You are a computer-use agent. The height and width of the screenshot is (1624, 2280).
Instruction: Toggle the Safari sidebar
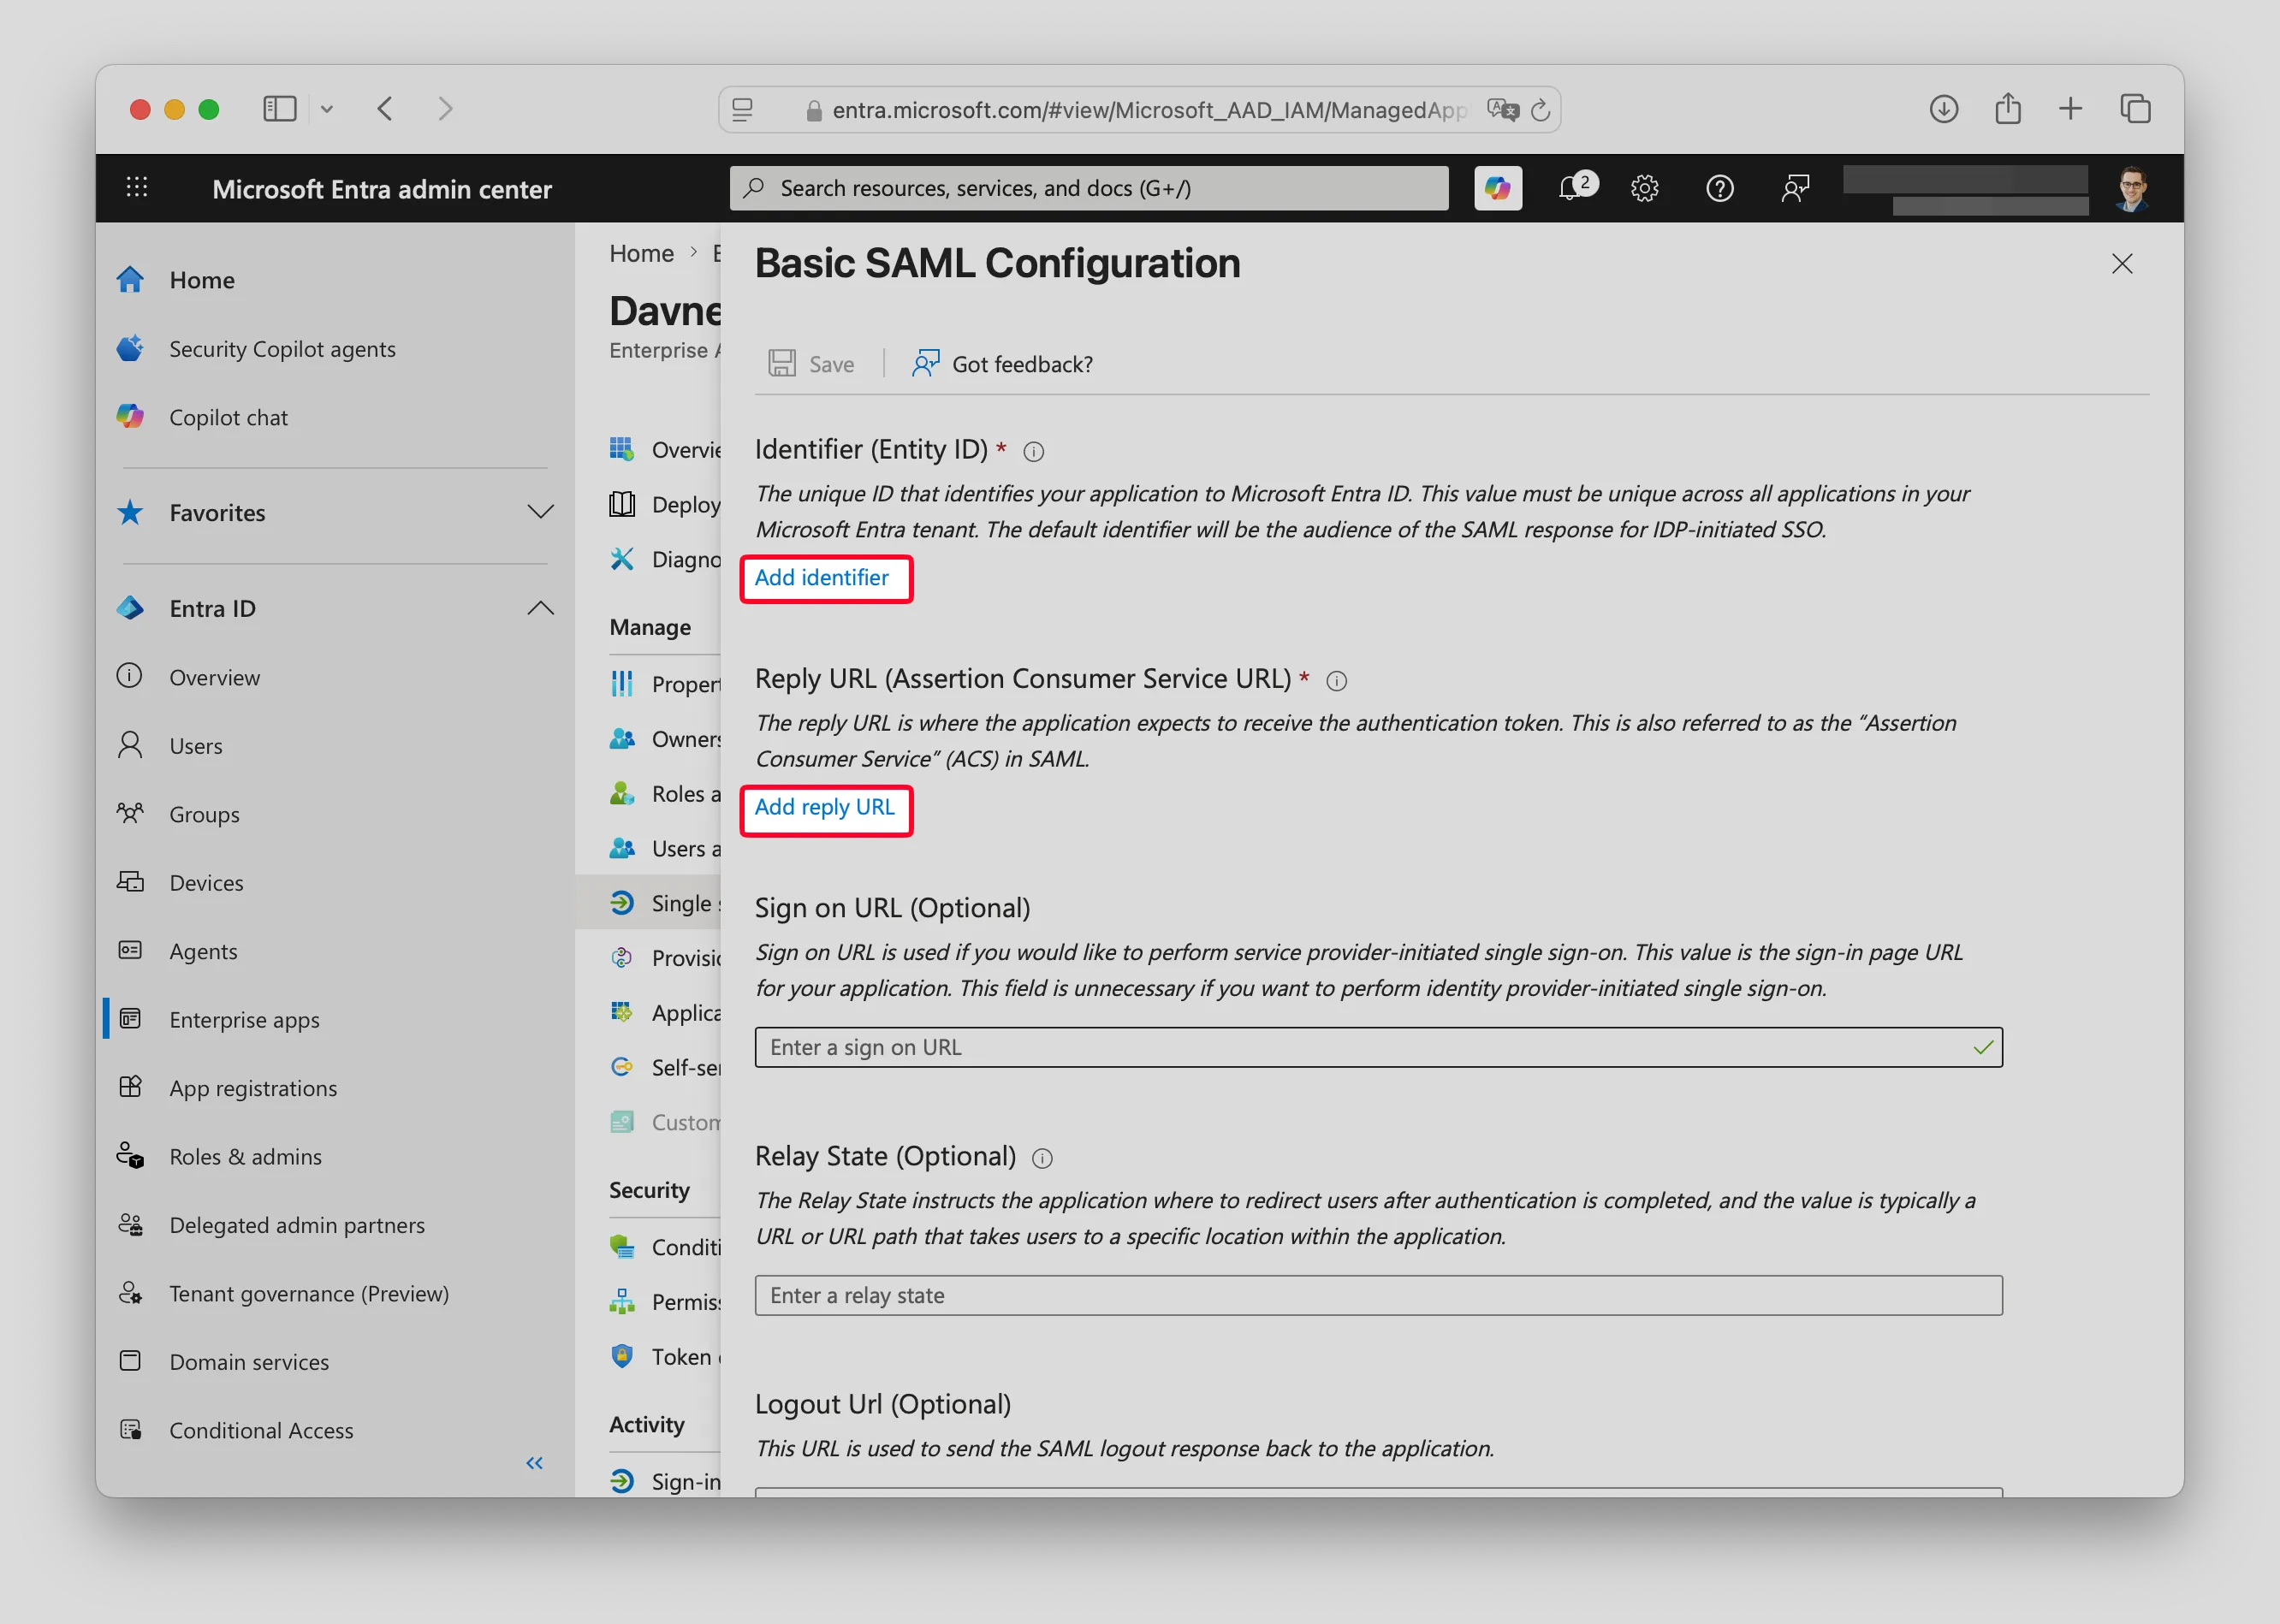tap(280, 108)
